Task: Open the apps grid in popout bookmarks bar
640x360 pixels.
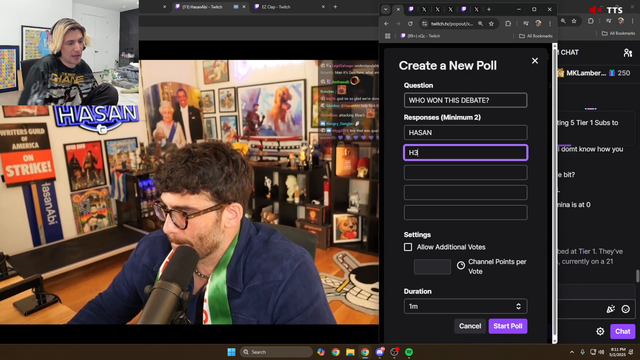Action: (x=388, y=36)
